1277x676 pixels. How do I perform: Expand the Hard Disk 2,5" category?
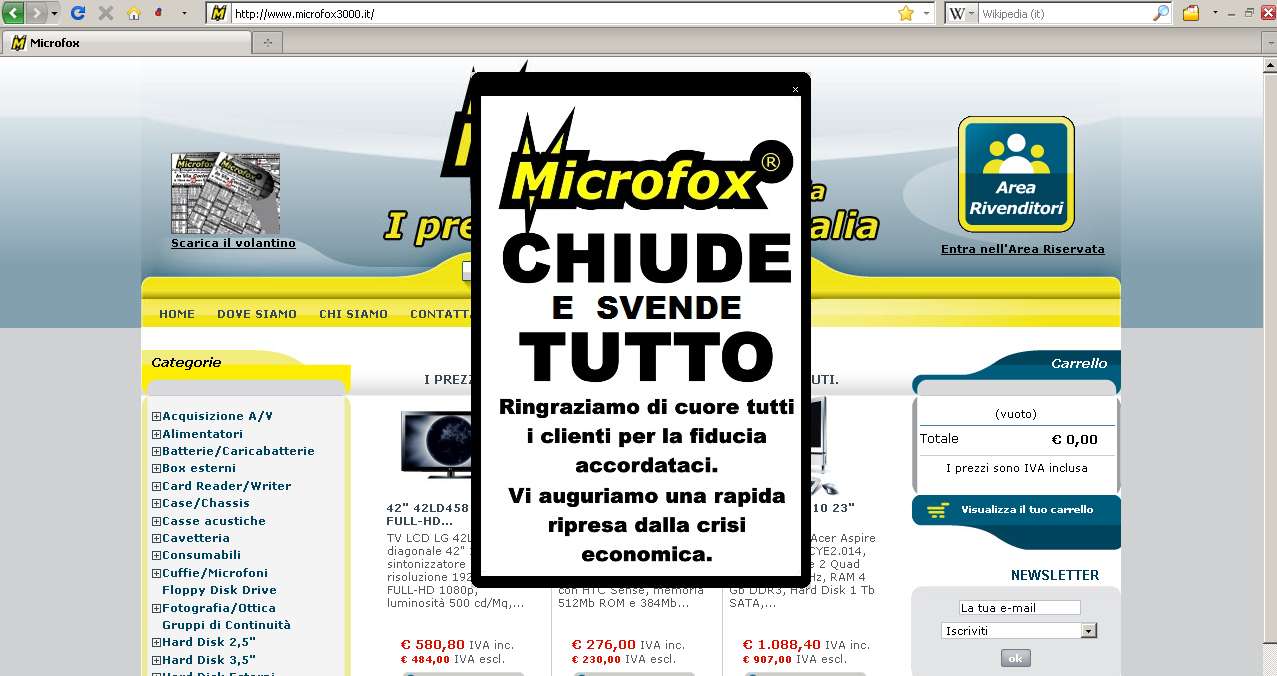point(157,643)
